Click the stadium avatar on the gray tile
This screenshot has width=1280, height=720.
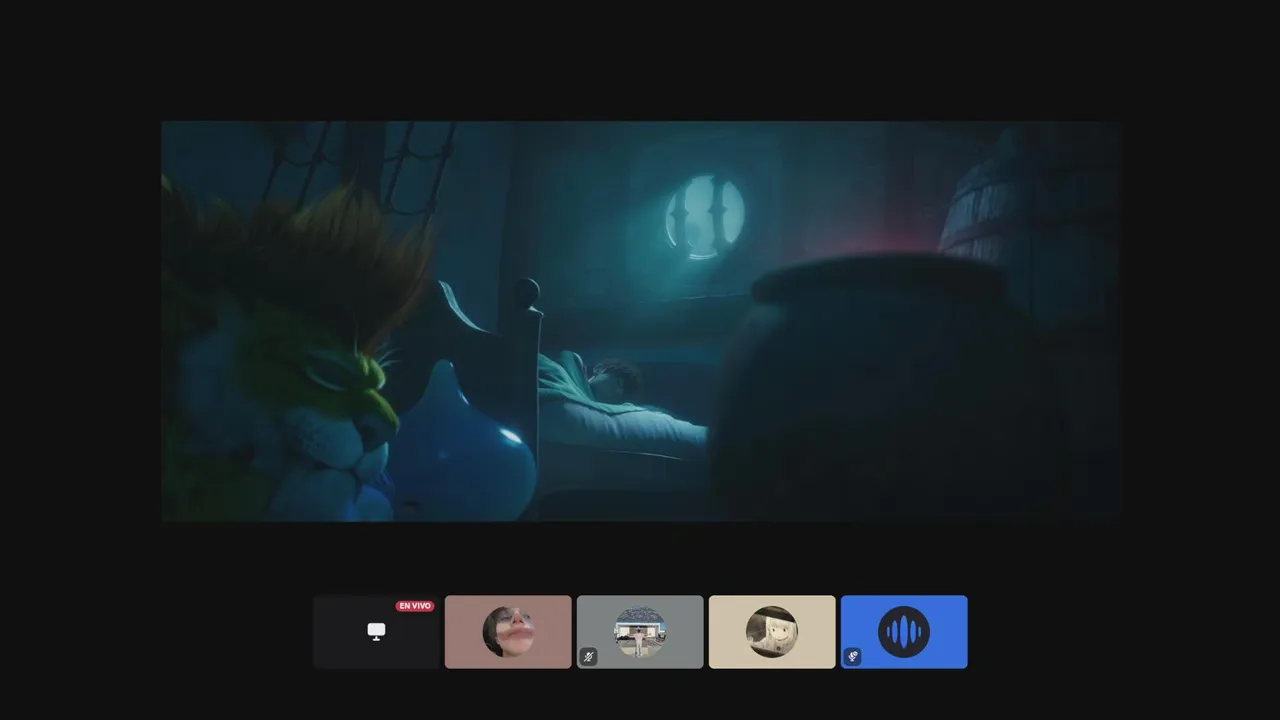coord(640,632)
